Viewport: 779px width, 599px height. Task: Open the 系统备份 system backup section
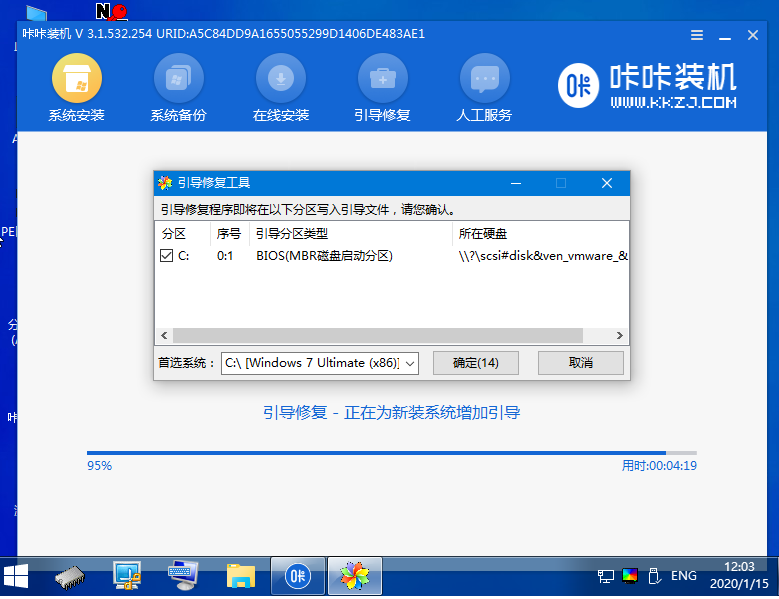click(x=178, y=89)
